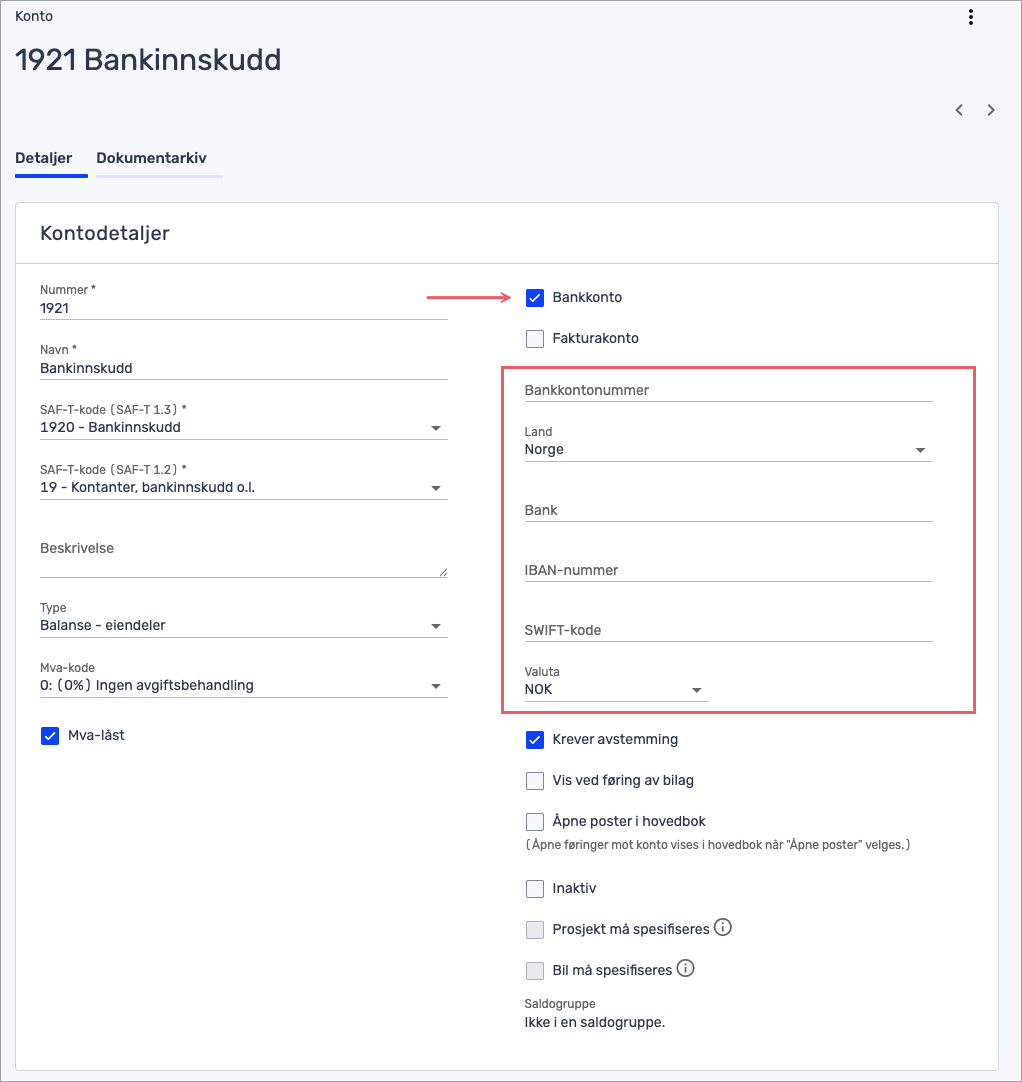Toggle the Mva-låst checkbox
The height and width of the screenshot is (1082, 1022).
[50, 736]
